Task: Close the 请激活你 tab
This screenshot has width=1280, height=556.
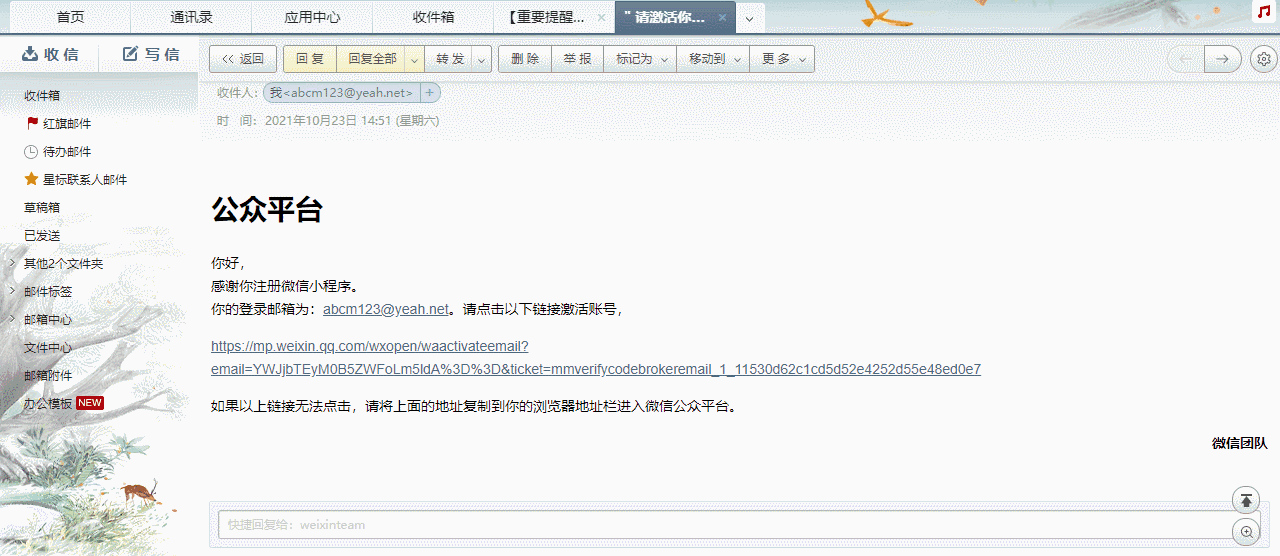Action: point(722,18)
